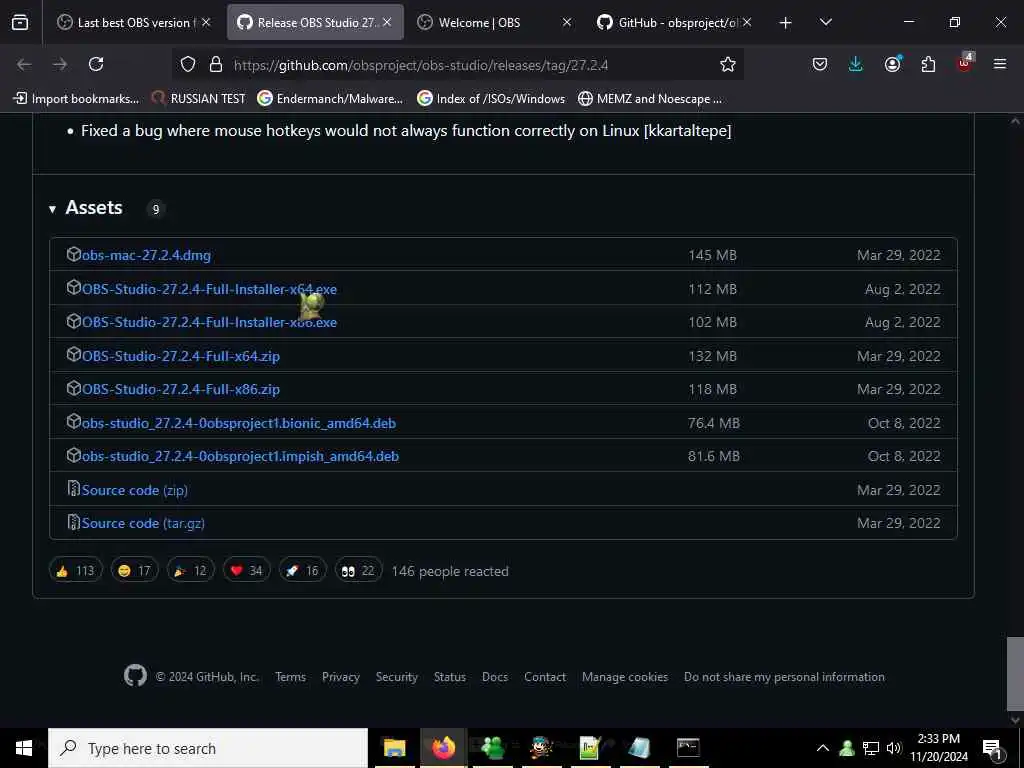Open the Terms footer link
The height and width of the screenshot is (768, 1024).
coord(291,677)
